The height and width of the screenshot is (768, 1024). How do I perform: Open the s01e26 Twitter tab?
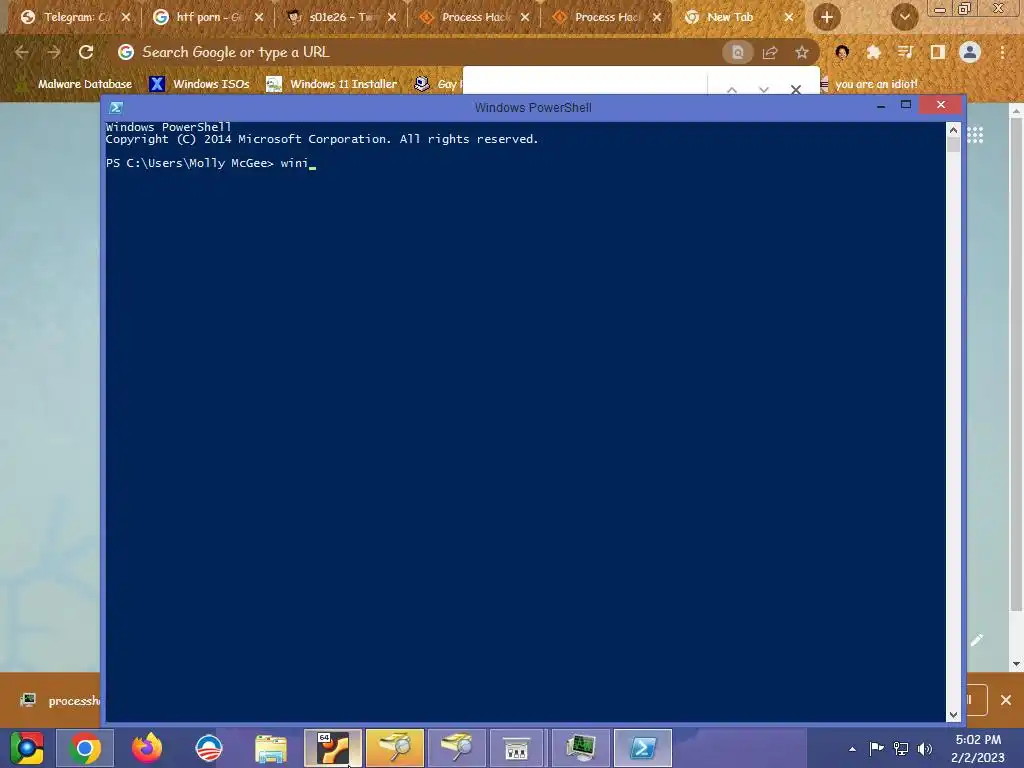[341, 18]
